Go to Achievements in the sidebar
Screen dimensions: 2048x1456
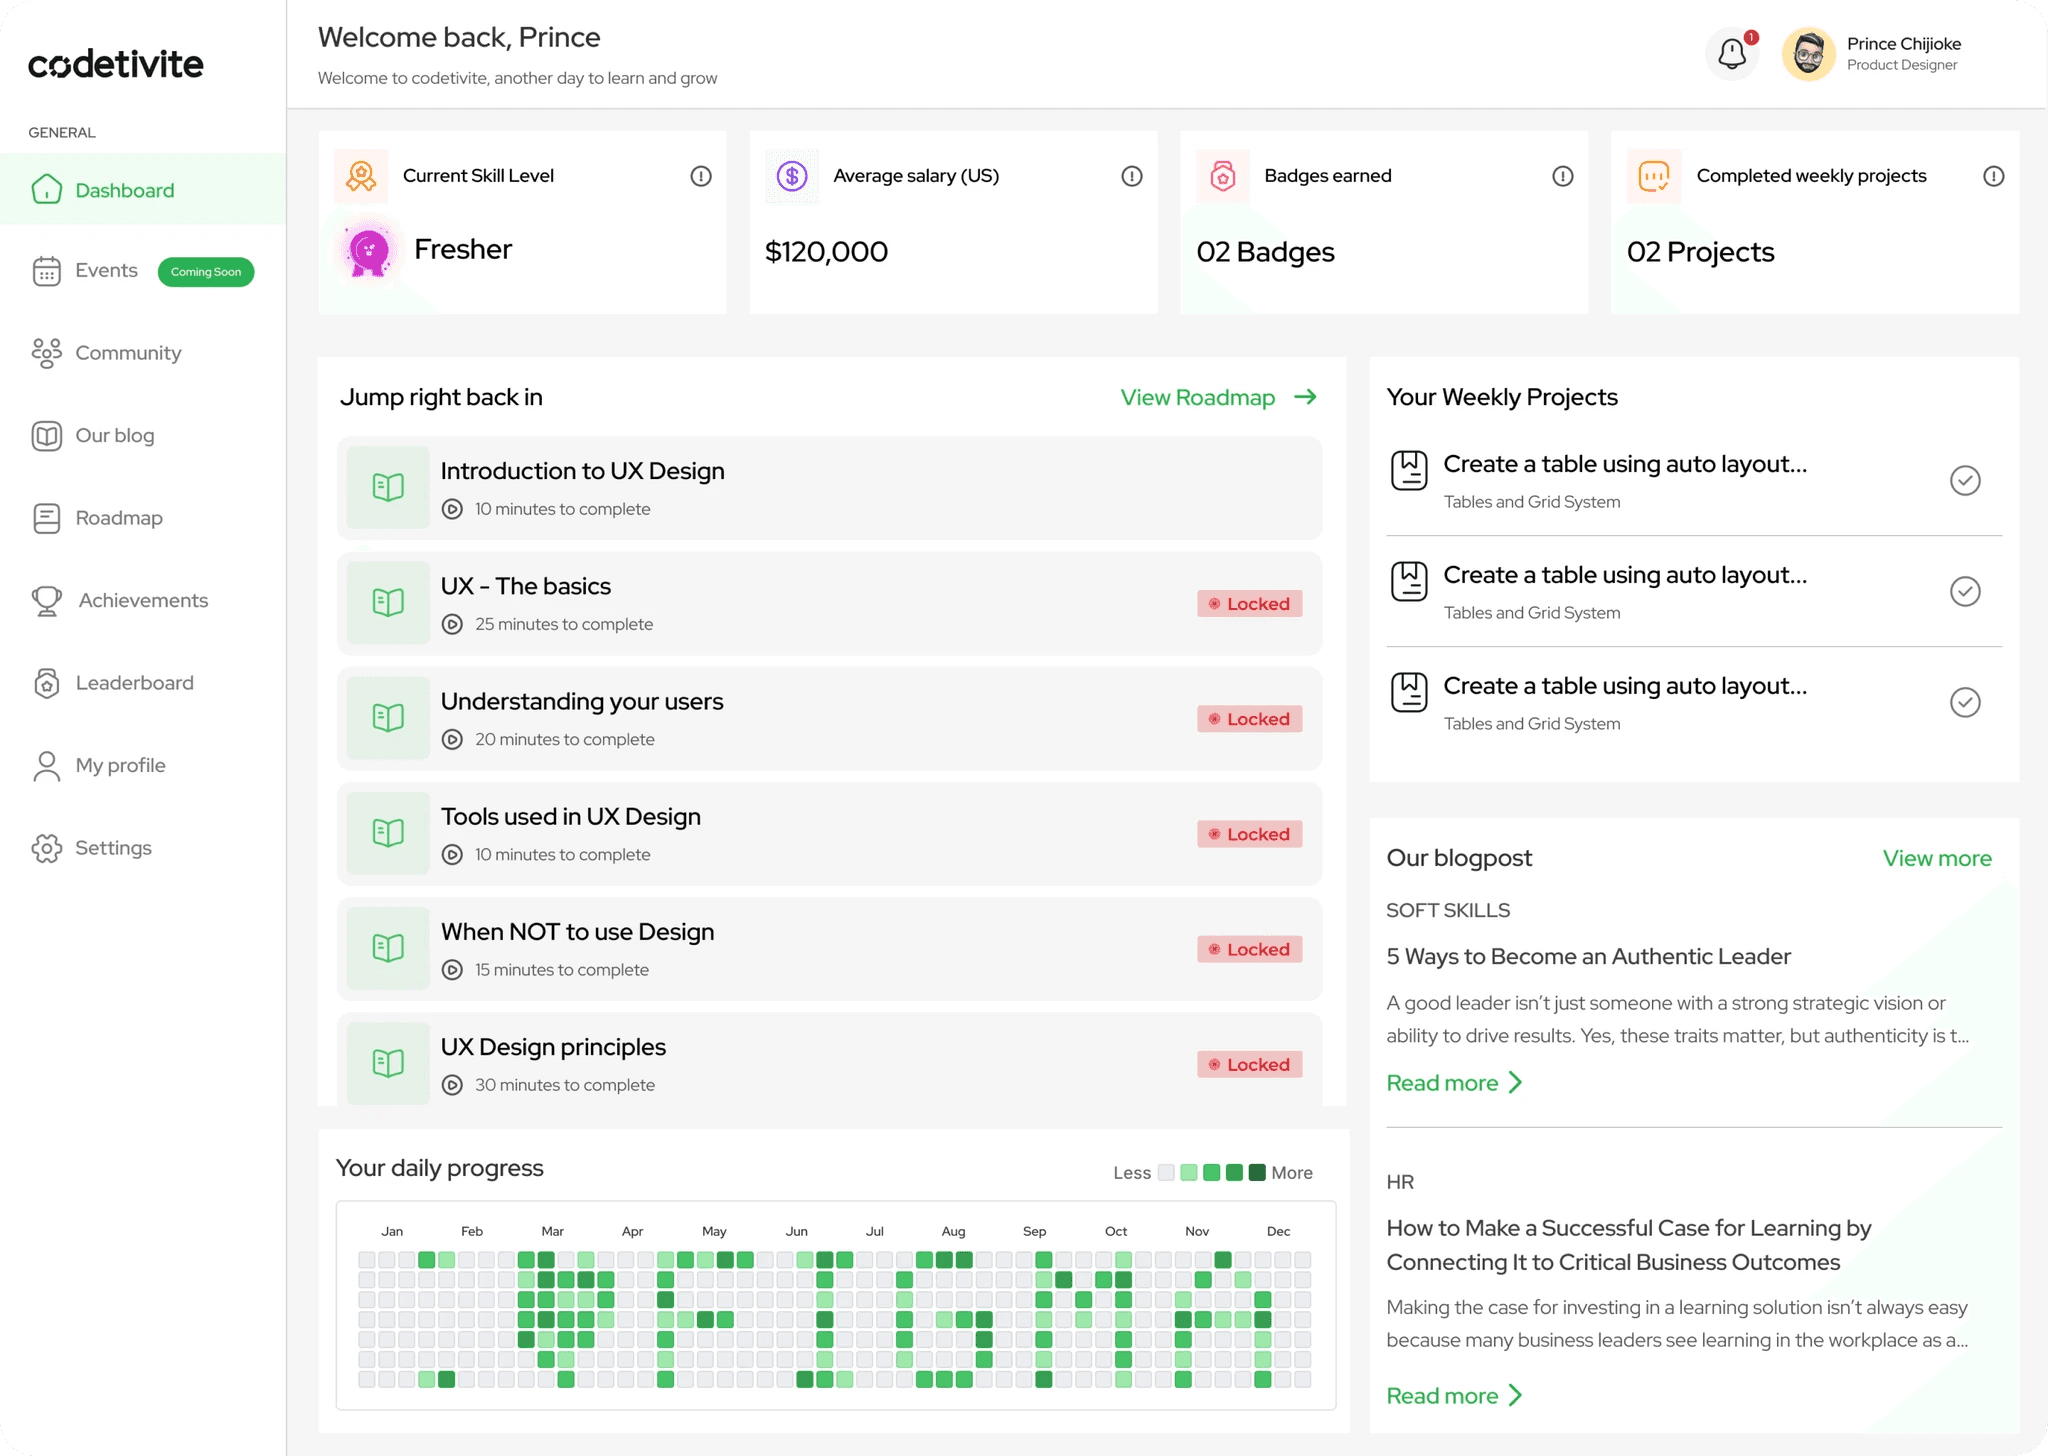tap(143, 601)
